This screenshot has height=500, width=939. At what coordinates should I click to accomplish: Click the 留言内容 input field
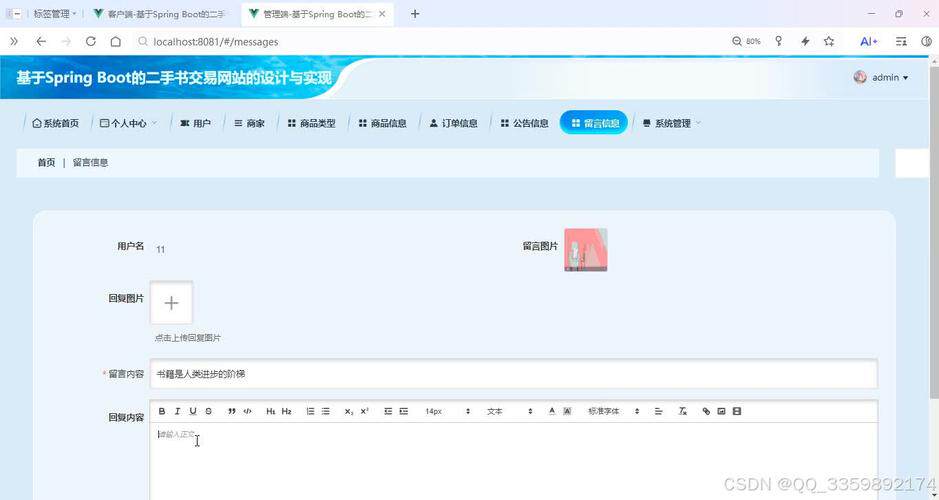(x=513, y=374)
